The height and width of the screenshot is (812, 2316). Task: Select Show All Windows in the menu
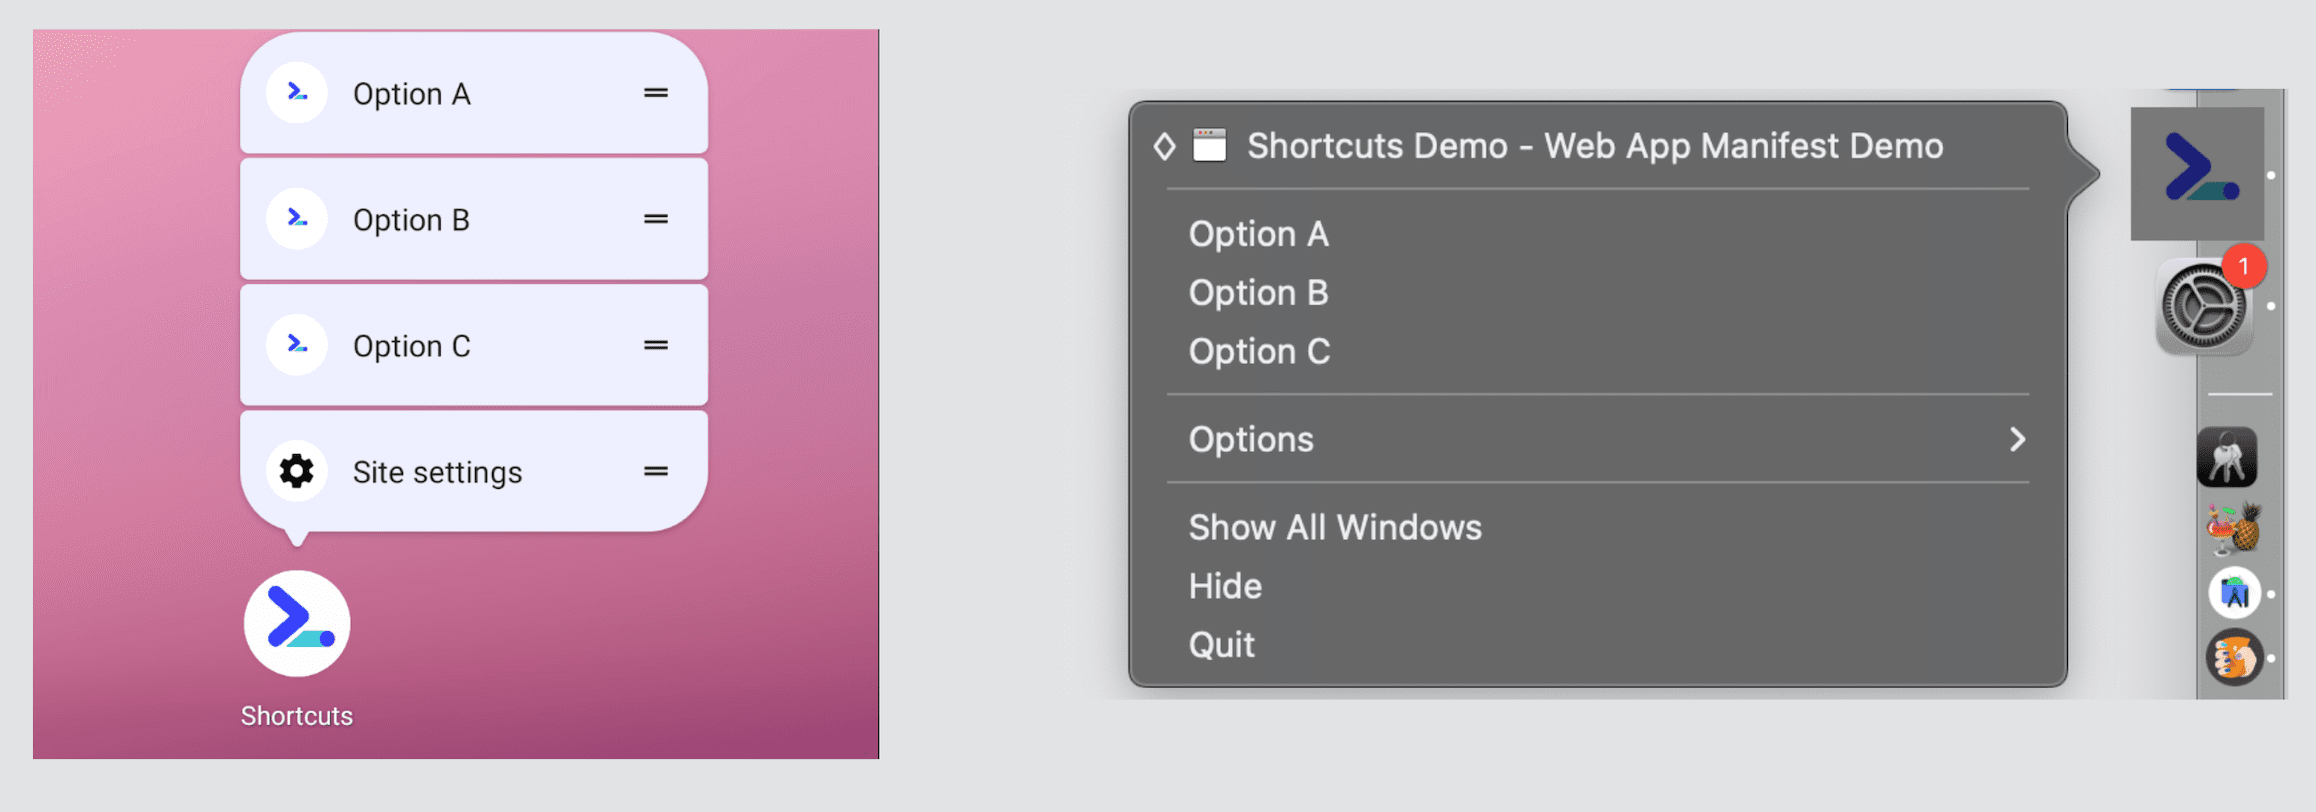coord(1334,527)
